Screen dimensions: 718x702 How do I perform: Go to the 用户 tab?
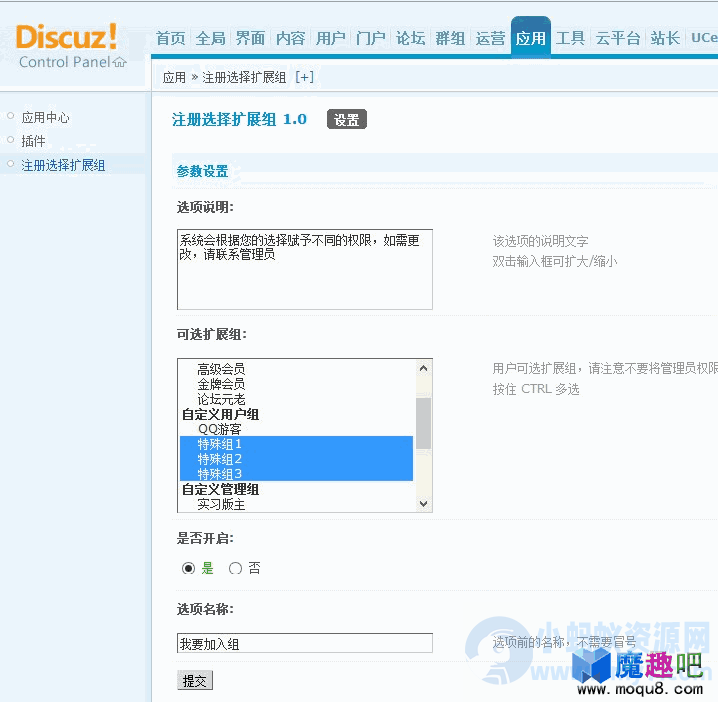coord(331,38)
